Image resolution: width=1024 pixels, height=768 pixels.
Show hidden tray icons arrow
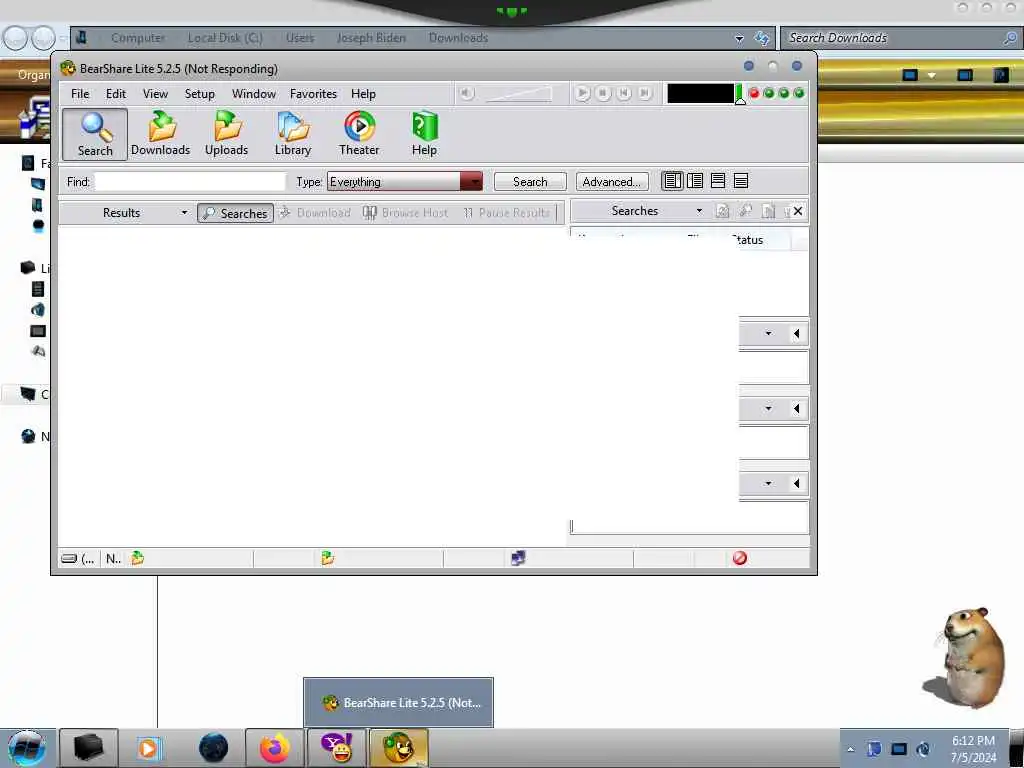pyautogui.click(x=850, y=750)
